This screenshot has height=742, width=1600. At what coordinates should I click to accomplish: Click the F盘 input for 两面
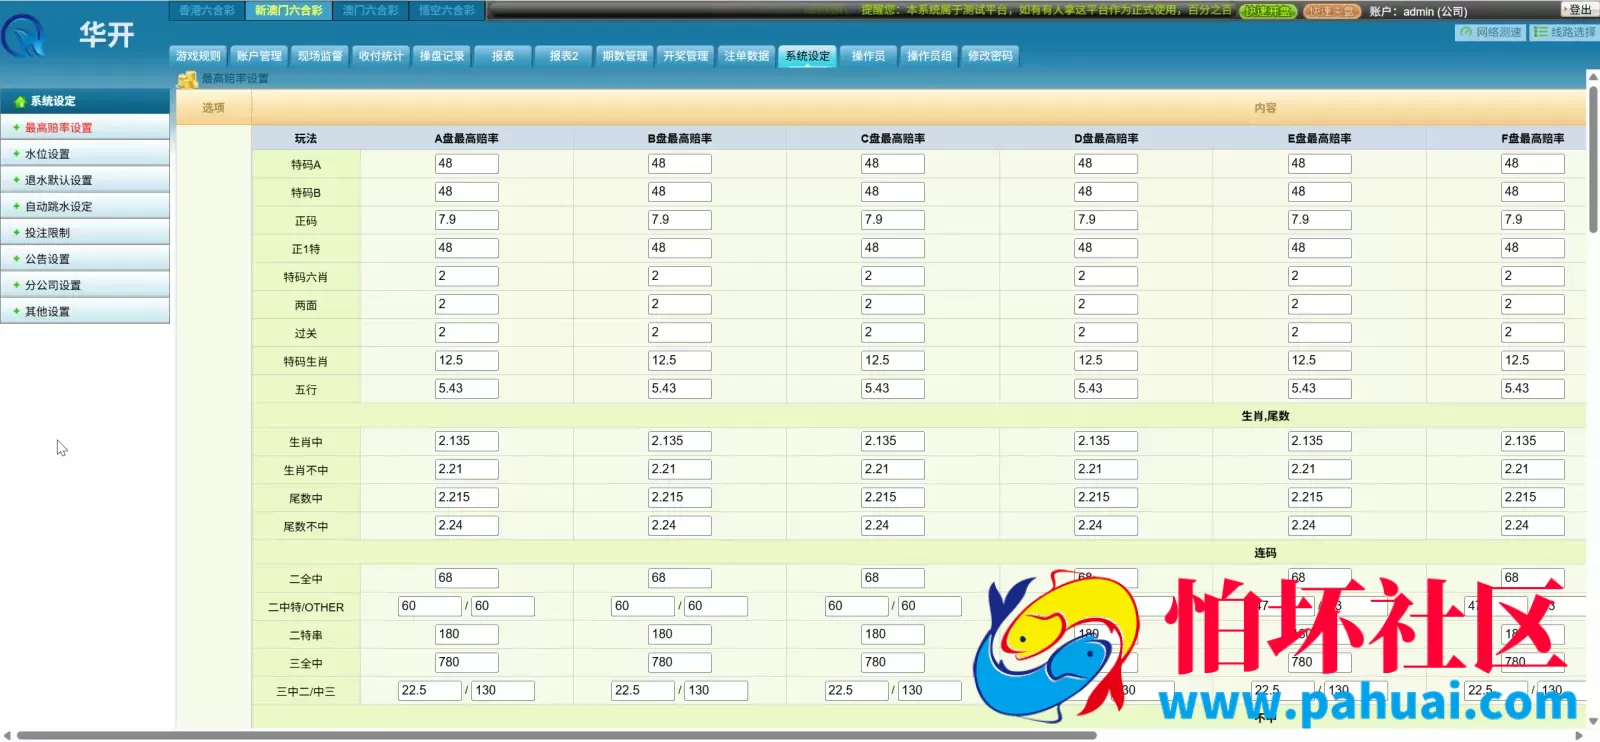(1533, 304)
